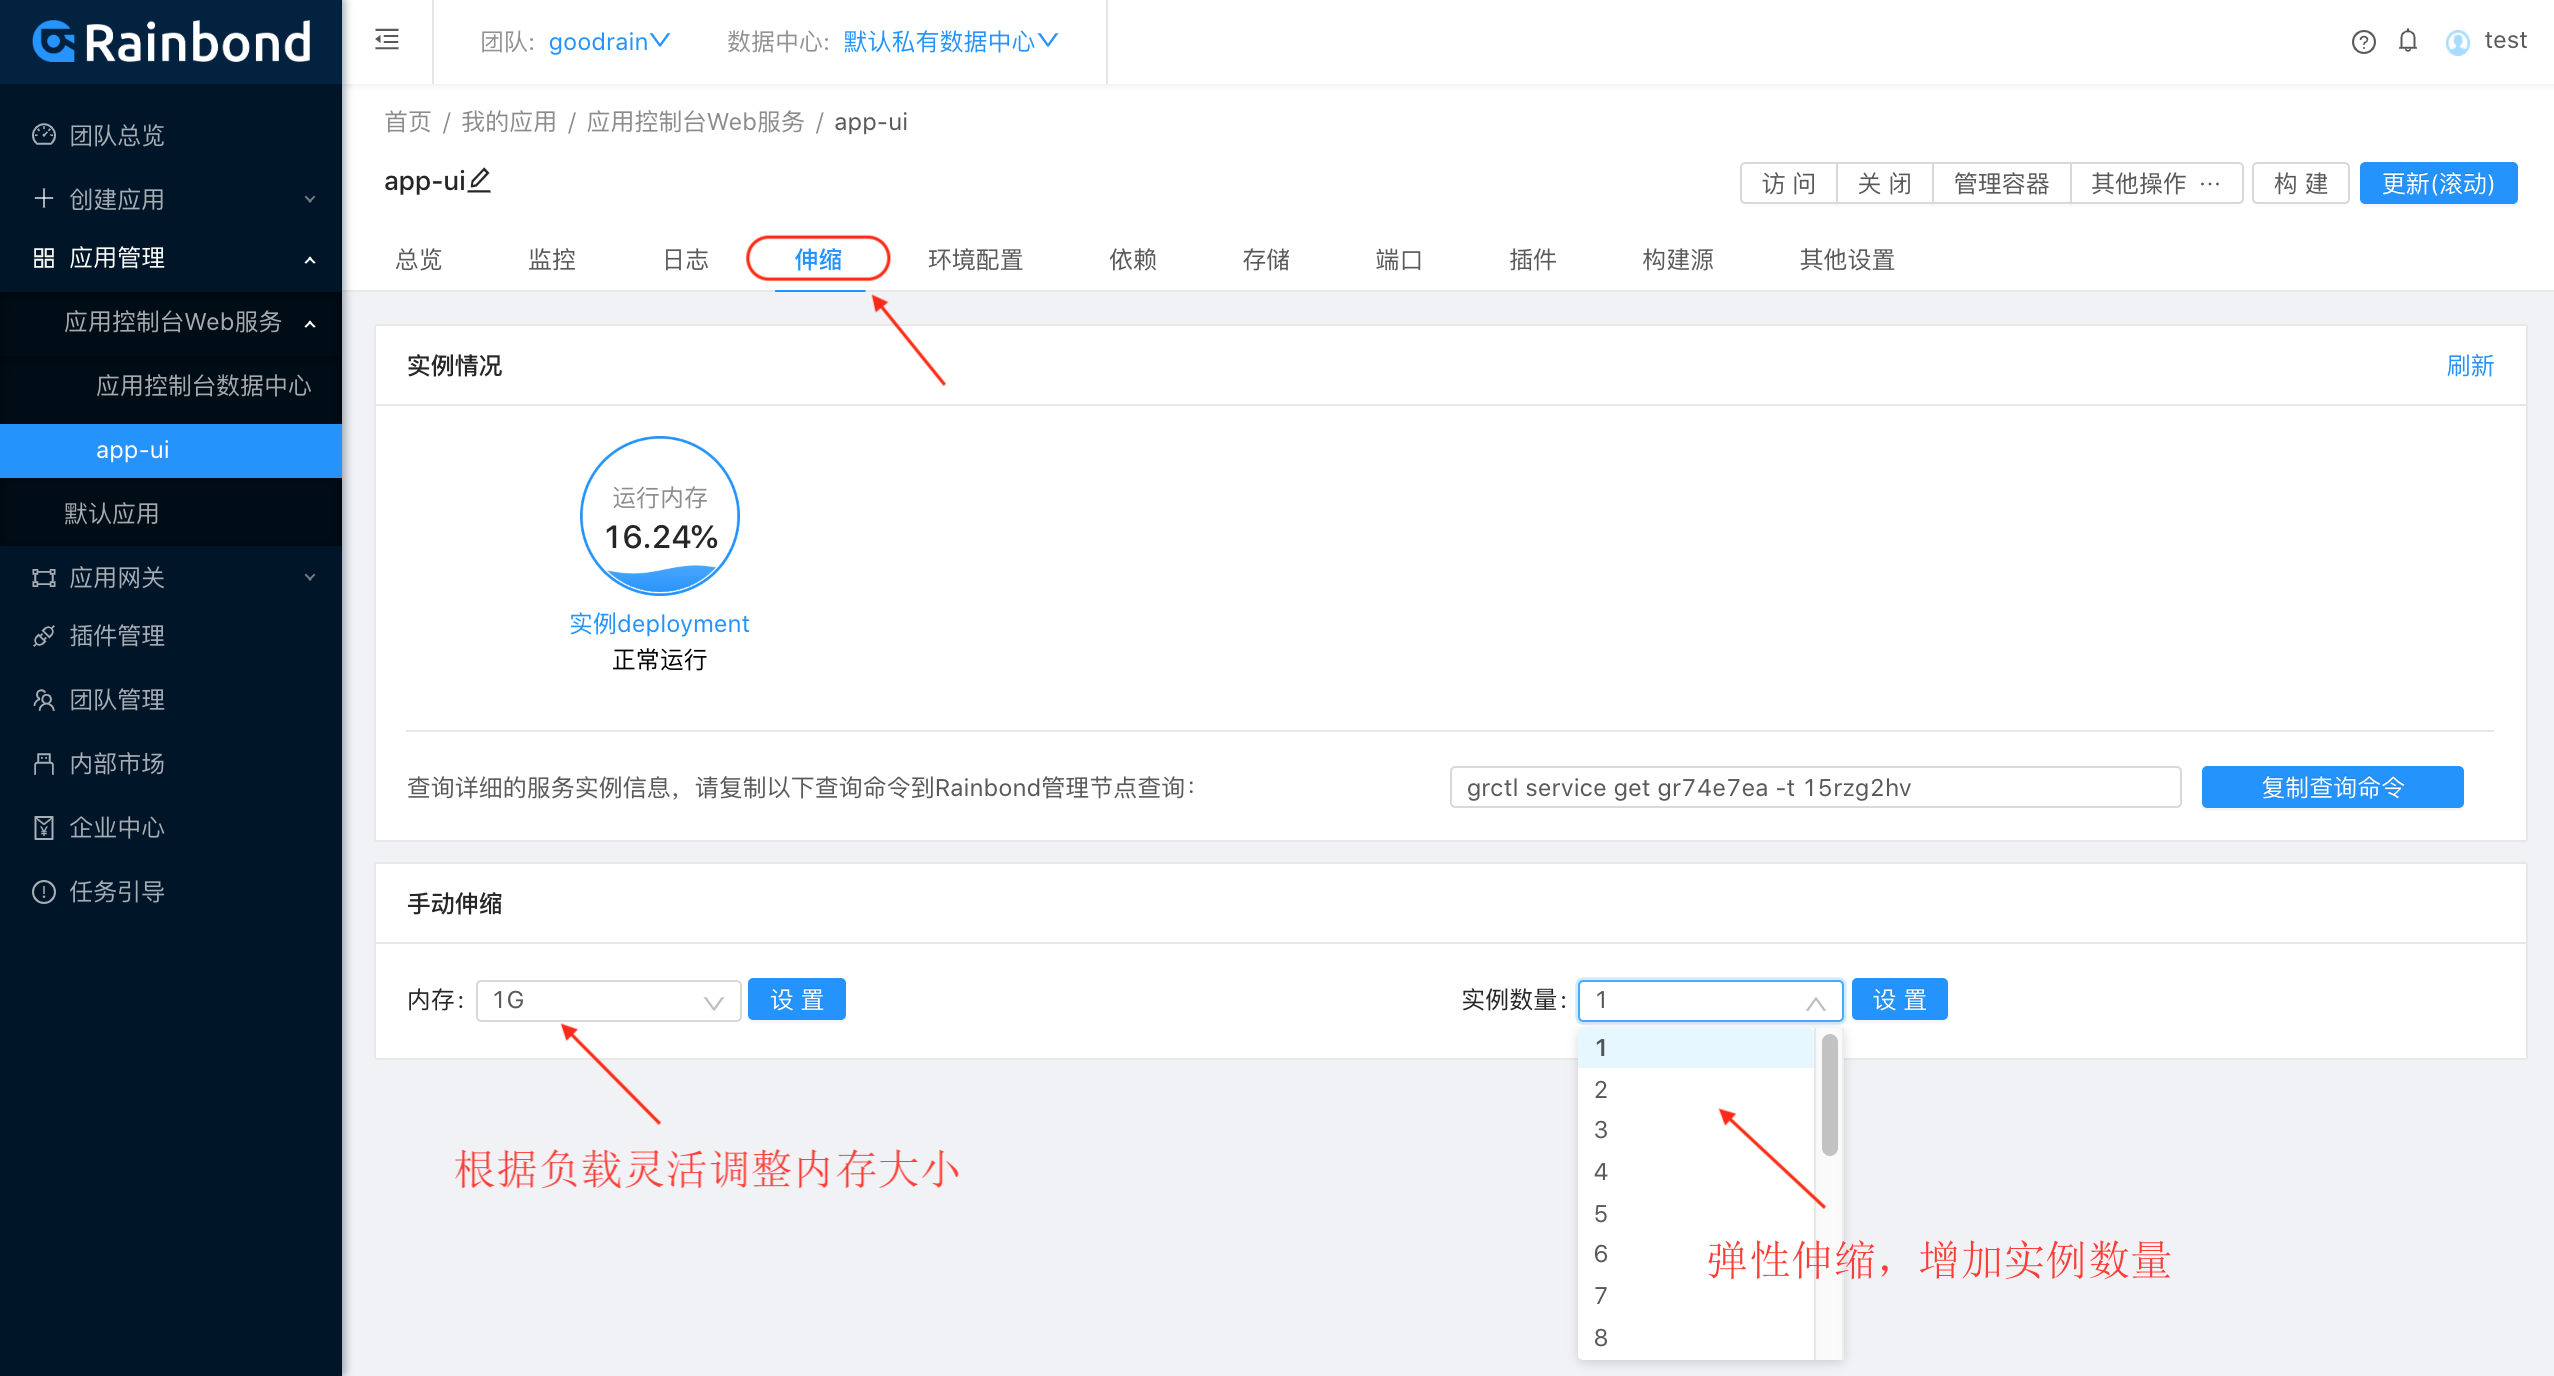Click the instance dropdown list scrollbar
The image size is (2554, 1376).
click(1830, 1095)
